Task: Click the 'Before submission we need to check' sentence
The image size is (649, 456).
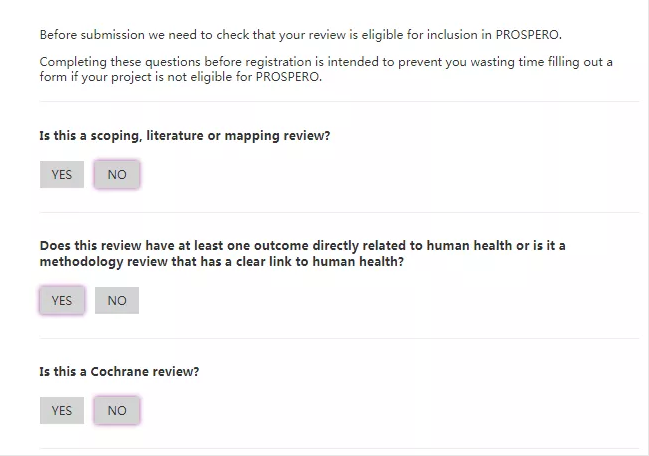Action: point(300,34)
